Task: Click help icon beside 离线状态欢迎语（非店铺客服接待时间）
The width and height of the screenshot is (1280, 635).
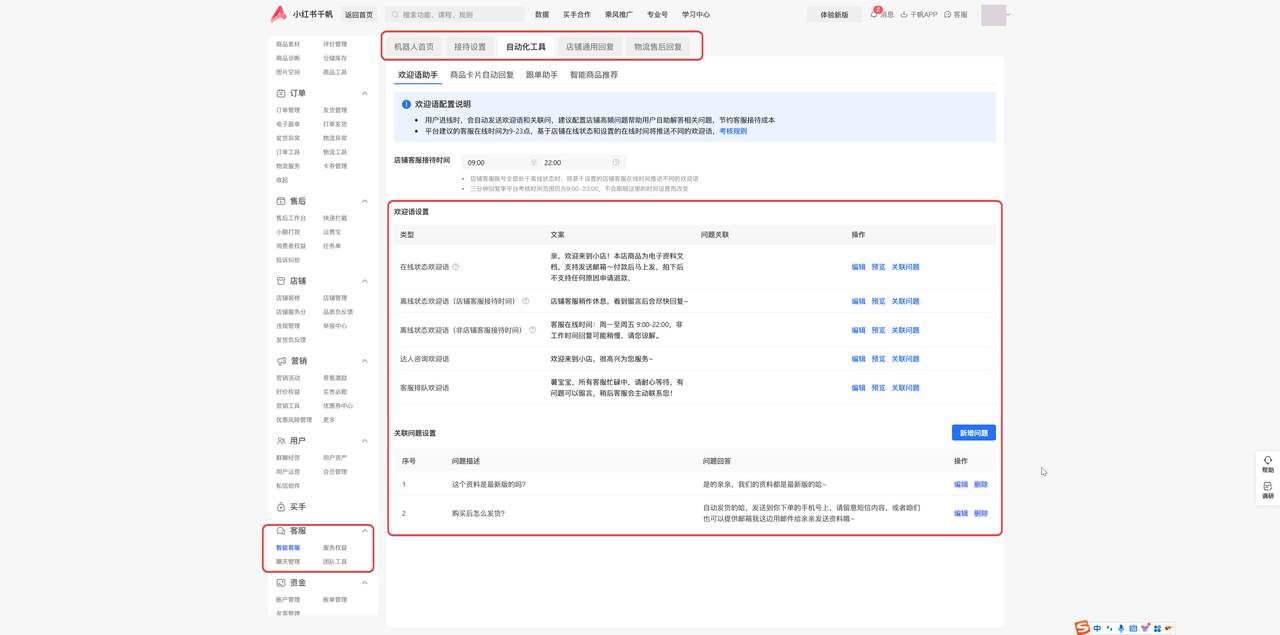Action: click(533, 330)
